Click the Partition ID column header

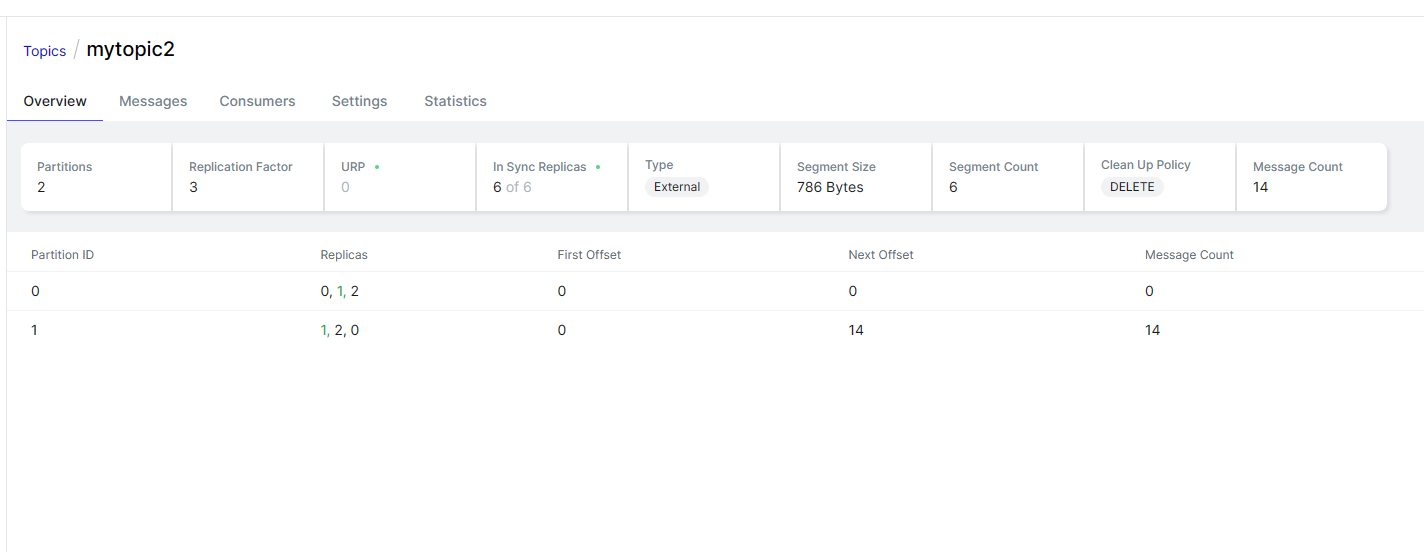pos(63,255)
